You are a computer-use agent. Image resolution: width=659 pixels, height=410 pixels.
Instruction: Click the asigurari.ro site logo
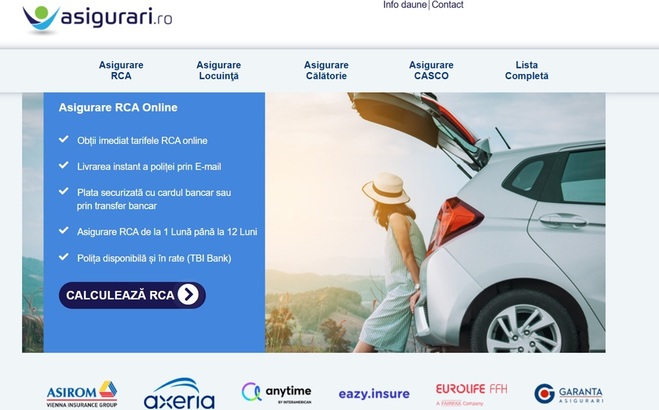pyautogui.click(x=97, y=19)
